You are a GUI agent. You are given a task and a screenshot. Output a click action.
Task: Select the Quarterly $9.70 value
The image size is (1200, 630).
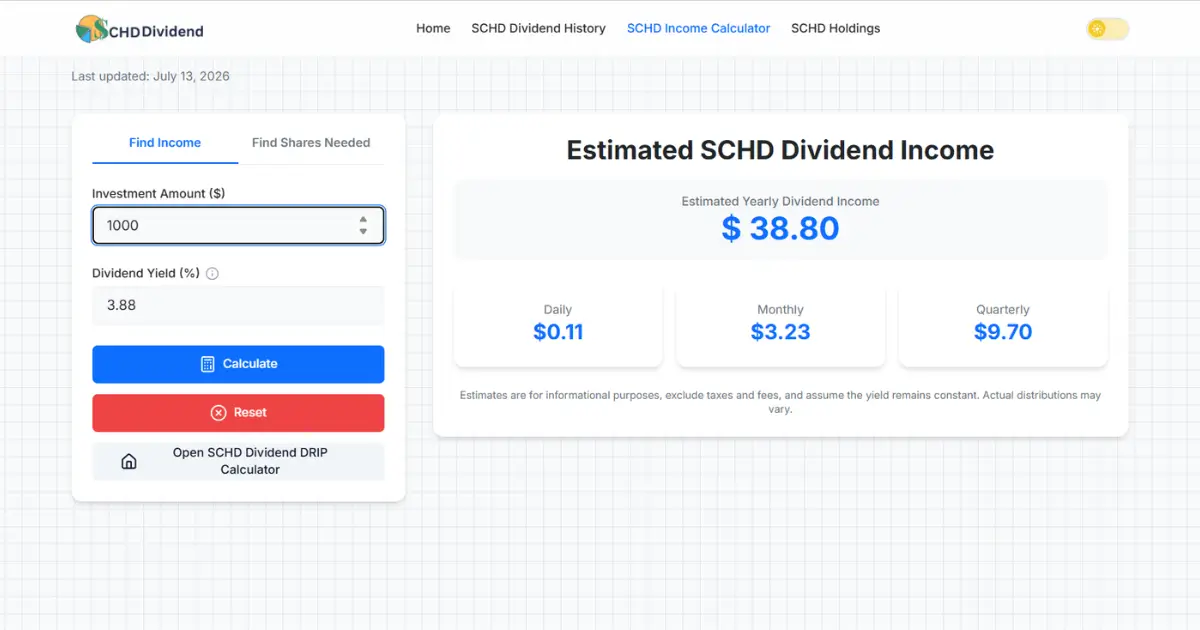tap(1003, 332)
